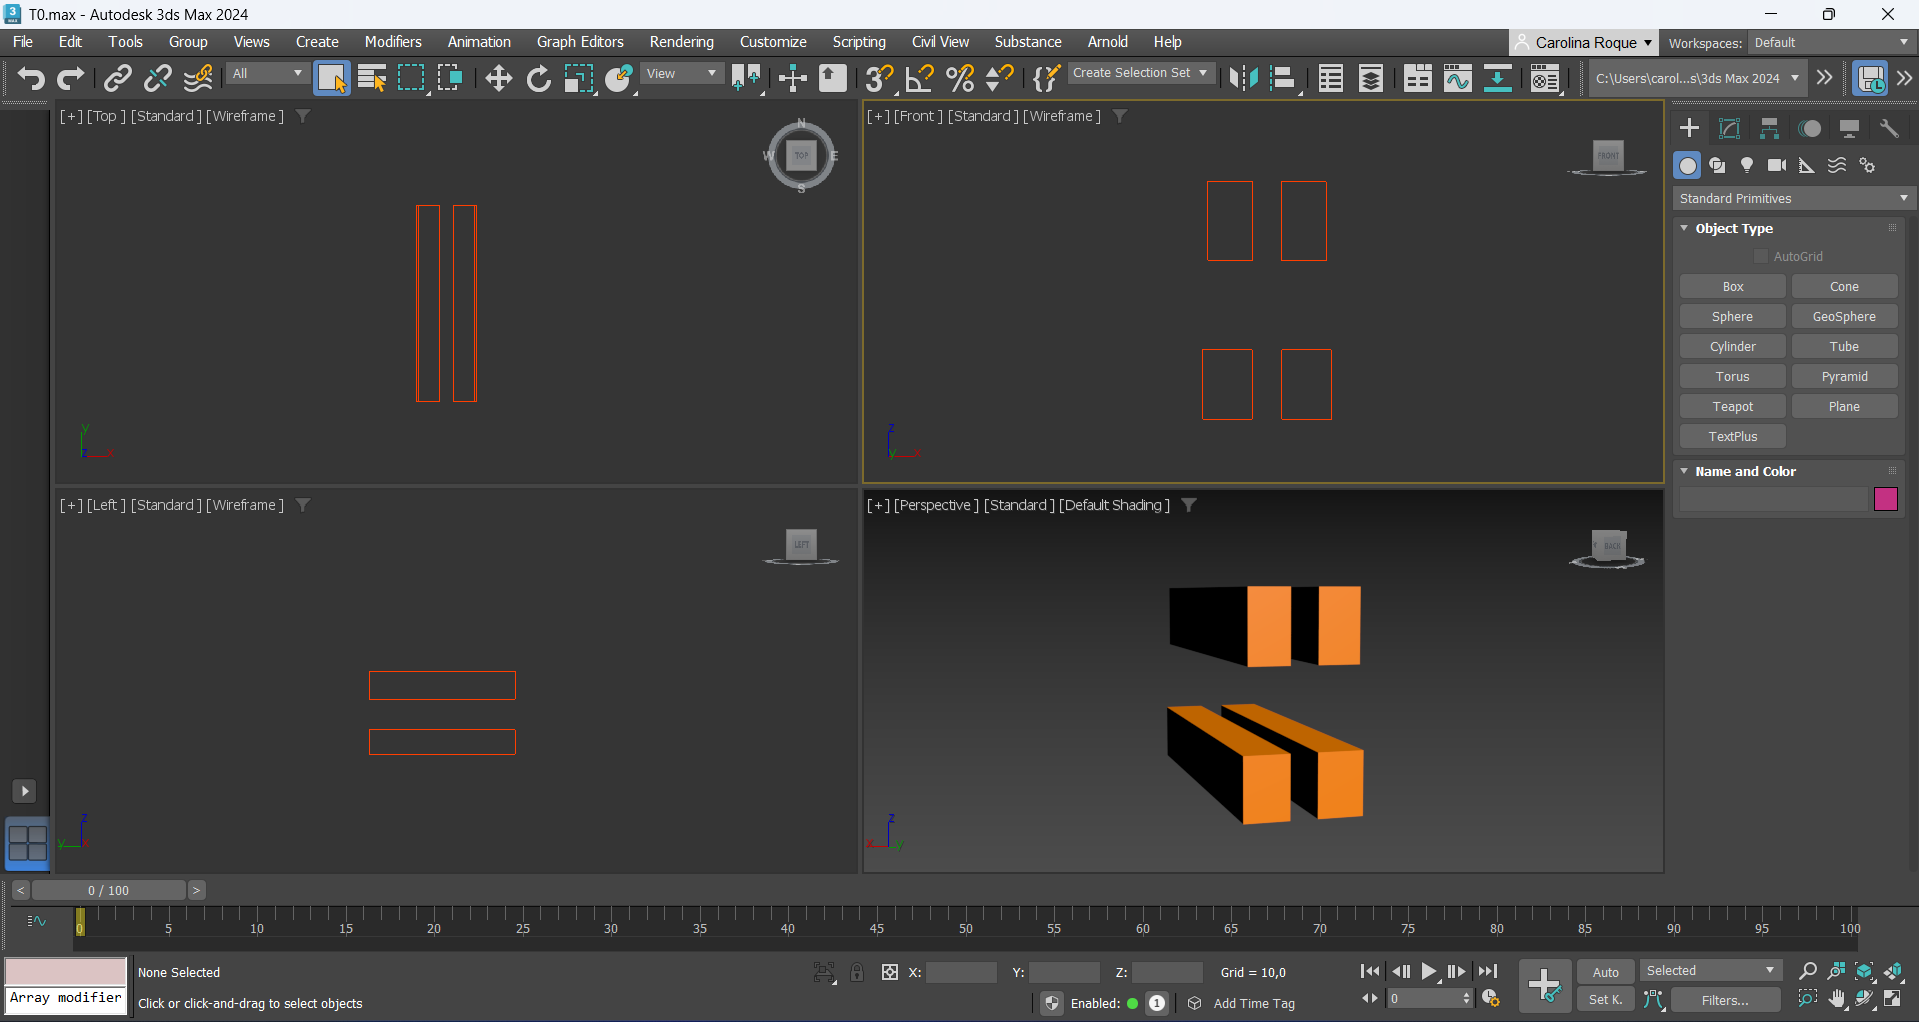Click the Undo arrow icon
The image size is (1919, 1022).
tap(30, 78)
